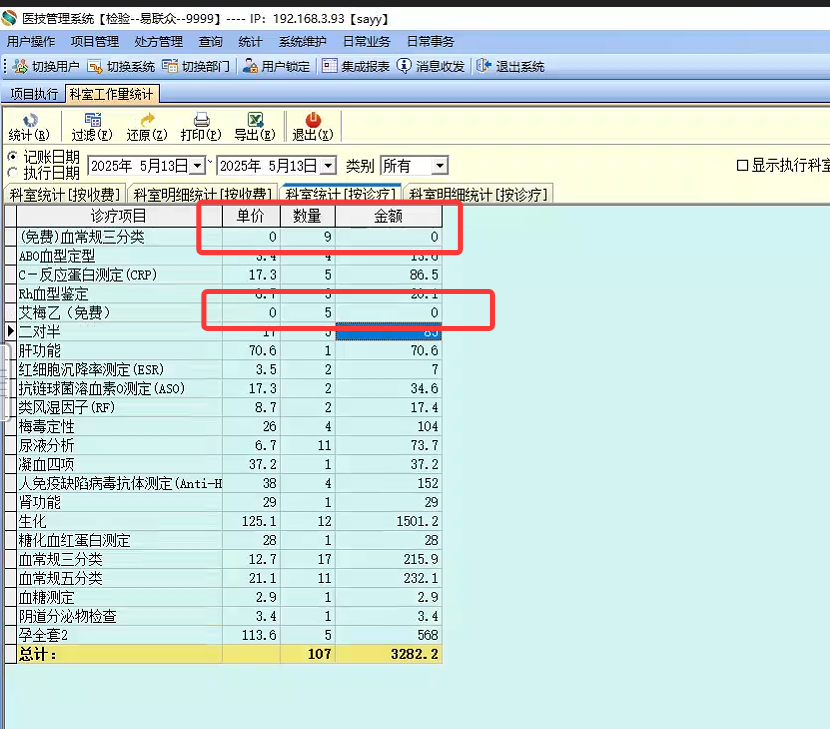The image size is (830, 729).
Task: Click the 退出系统 exit system icon
Action: (484, 66)
